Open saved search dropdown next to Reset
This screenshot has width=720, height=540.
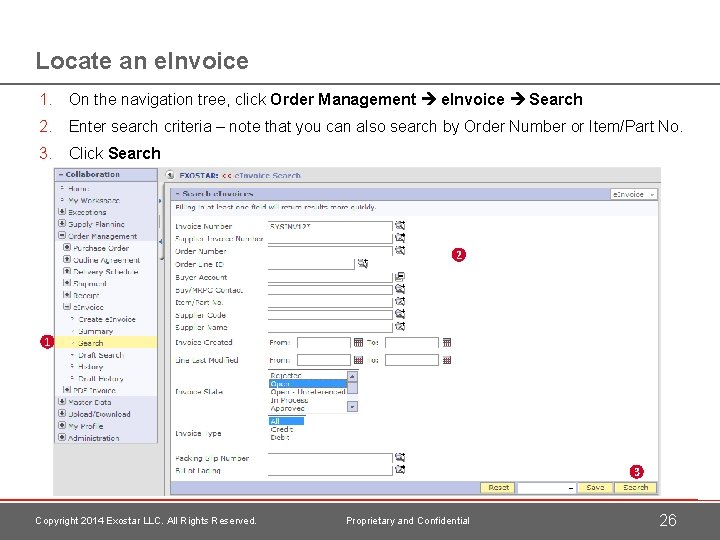[547, 488]
